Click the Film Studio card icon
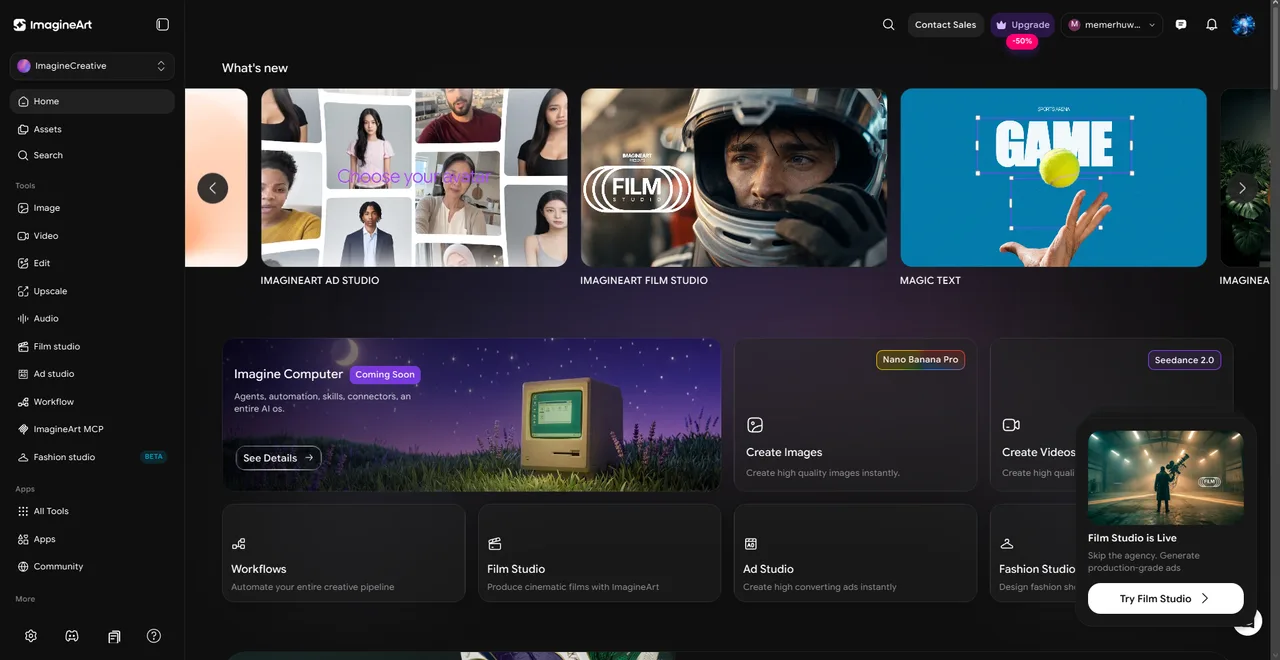Screen dimensions: 1280x660 point(495,544)
